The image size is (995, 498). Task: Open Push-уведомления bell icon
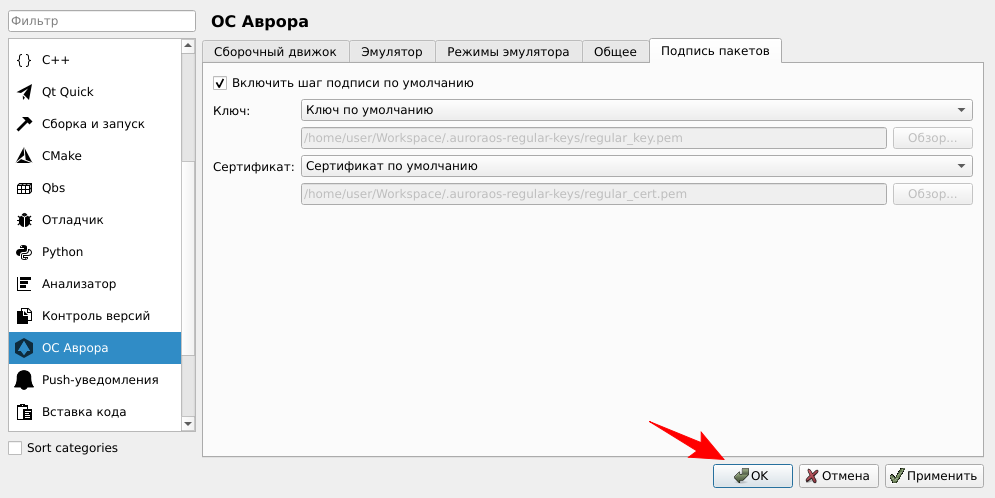click(x=24, y=380)
